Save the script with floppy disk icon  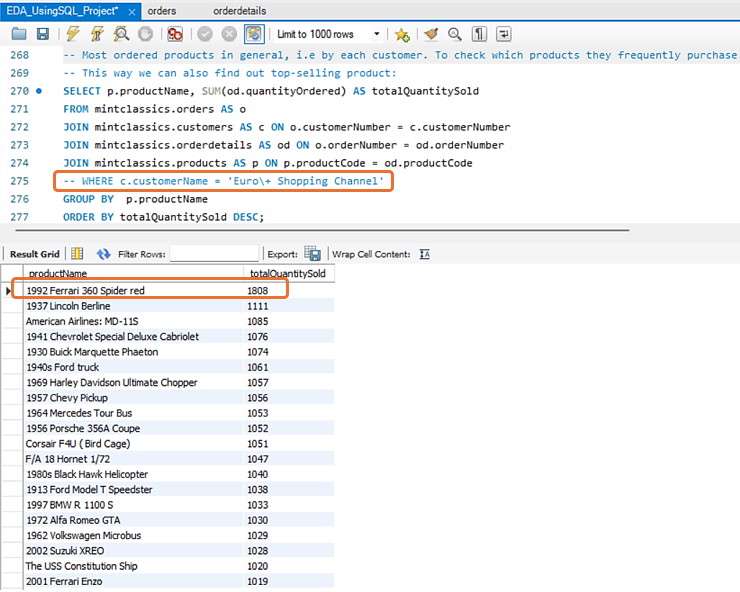pyautogui.click(x=43, y=34)
